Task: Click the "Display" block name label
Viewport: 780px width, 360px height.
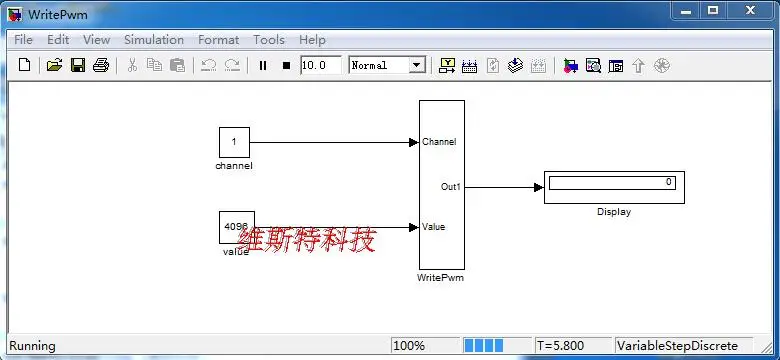Action: 614,212
